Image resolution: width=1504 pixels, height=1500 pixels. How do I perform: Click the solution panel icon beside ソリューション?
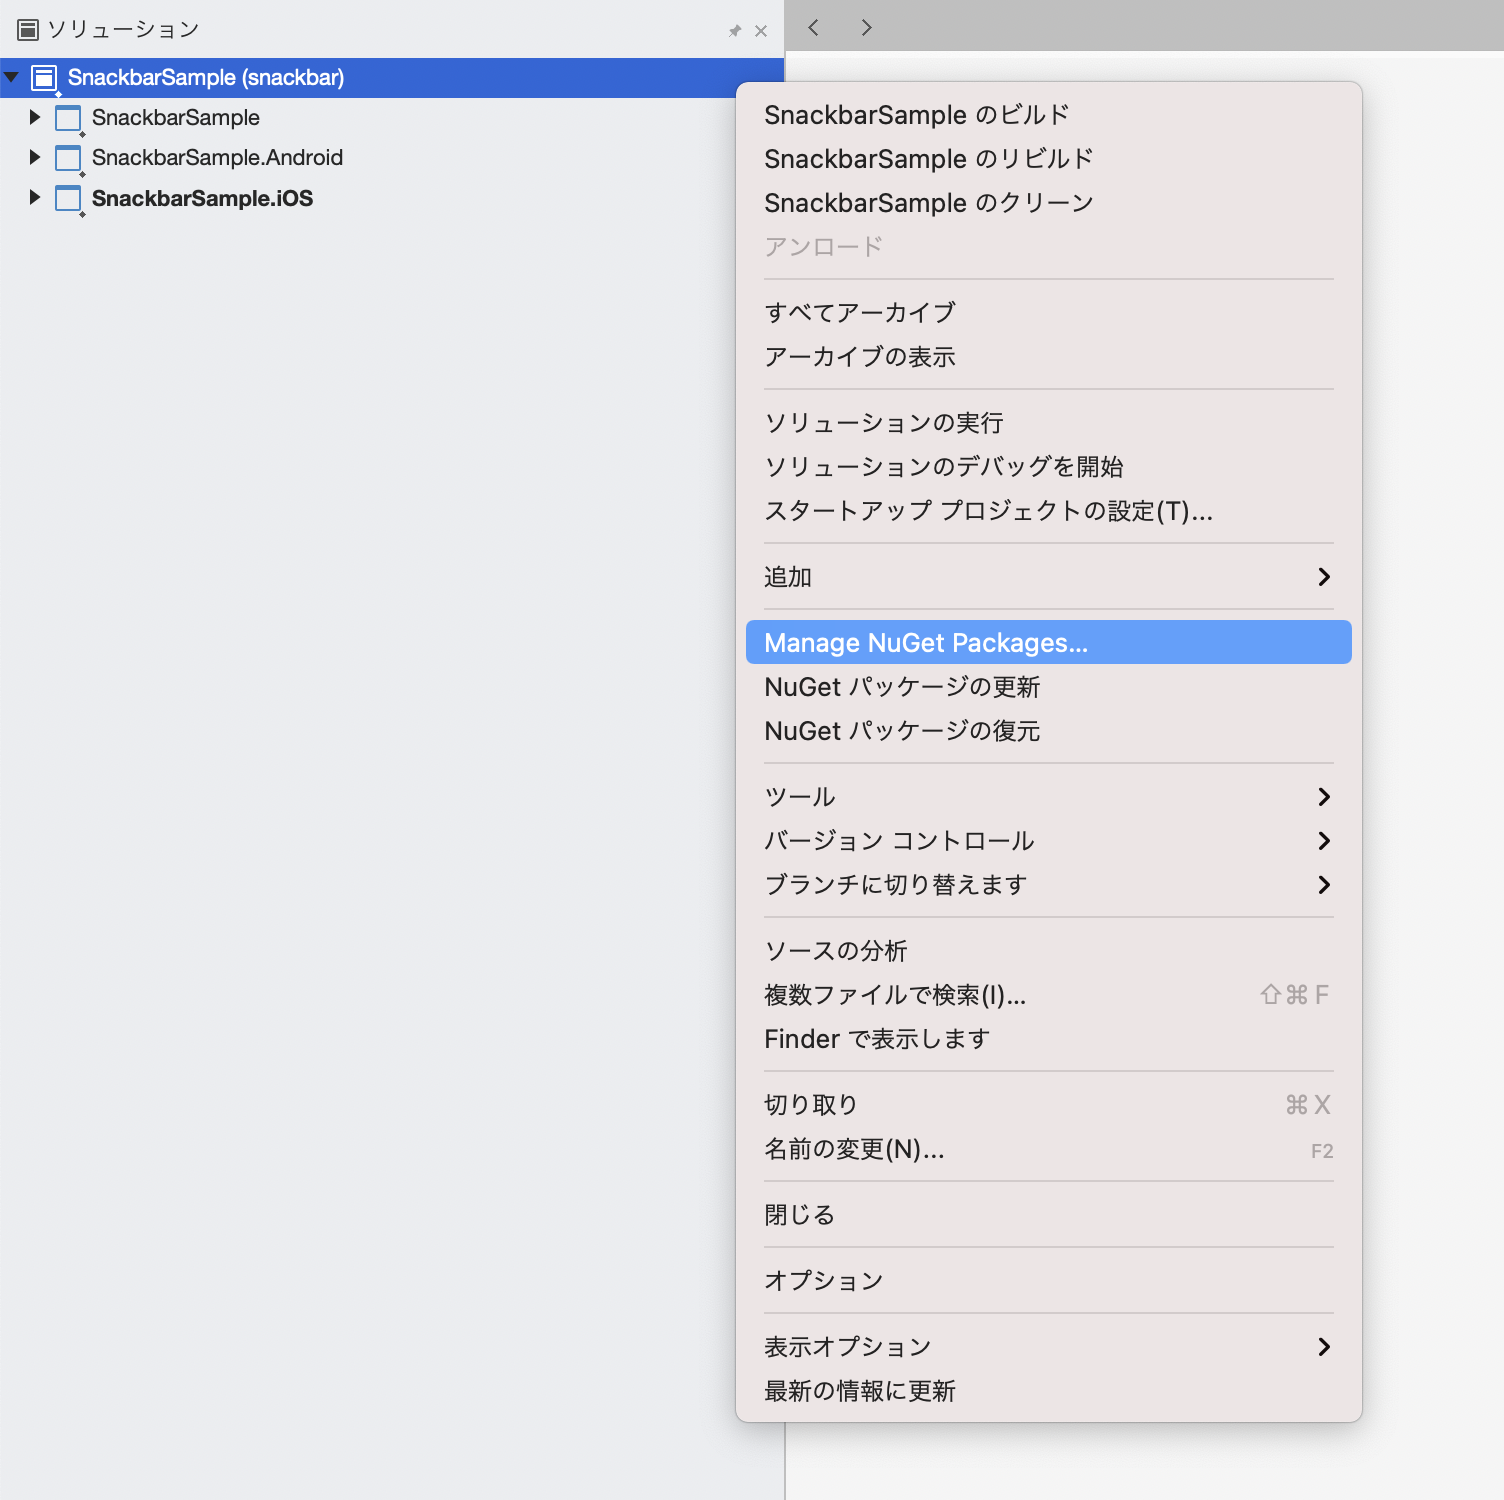(x=28, y=30)
